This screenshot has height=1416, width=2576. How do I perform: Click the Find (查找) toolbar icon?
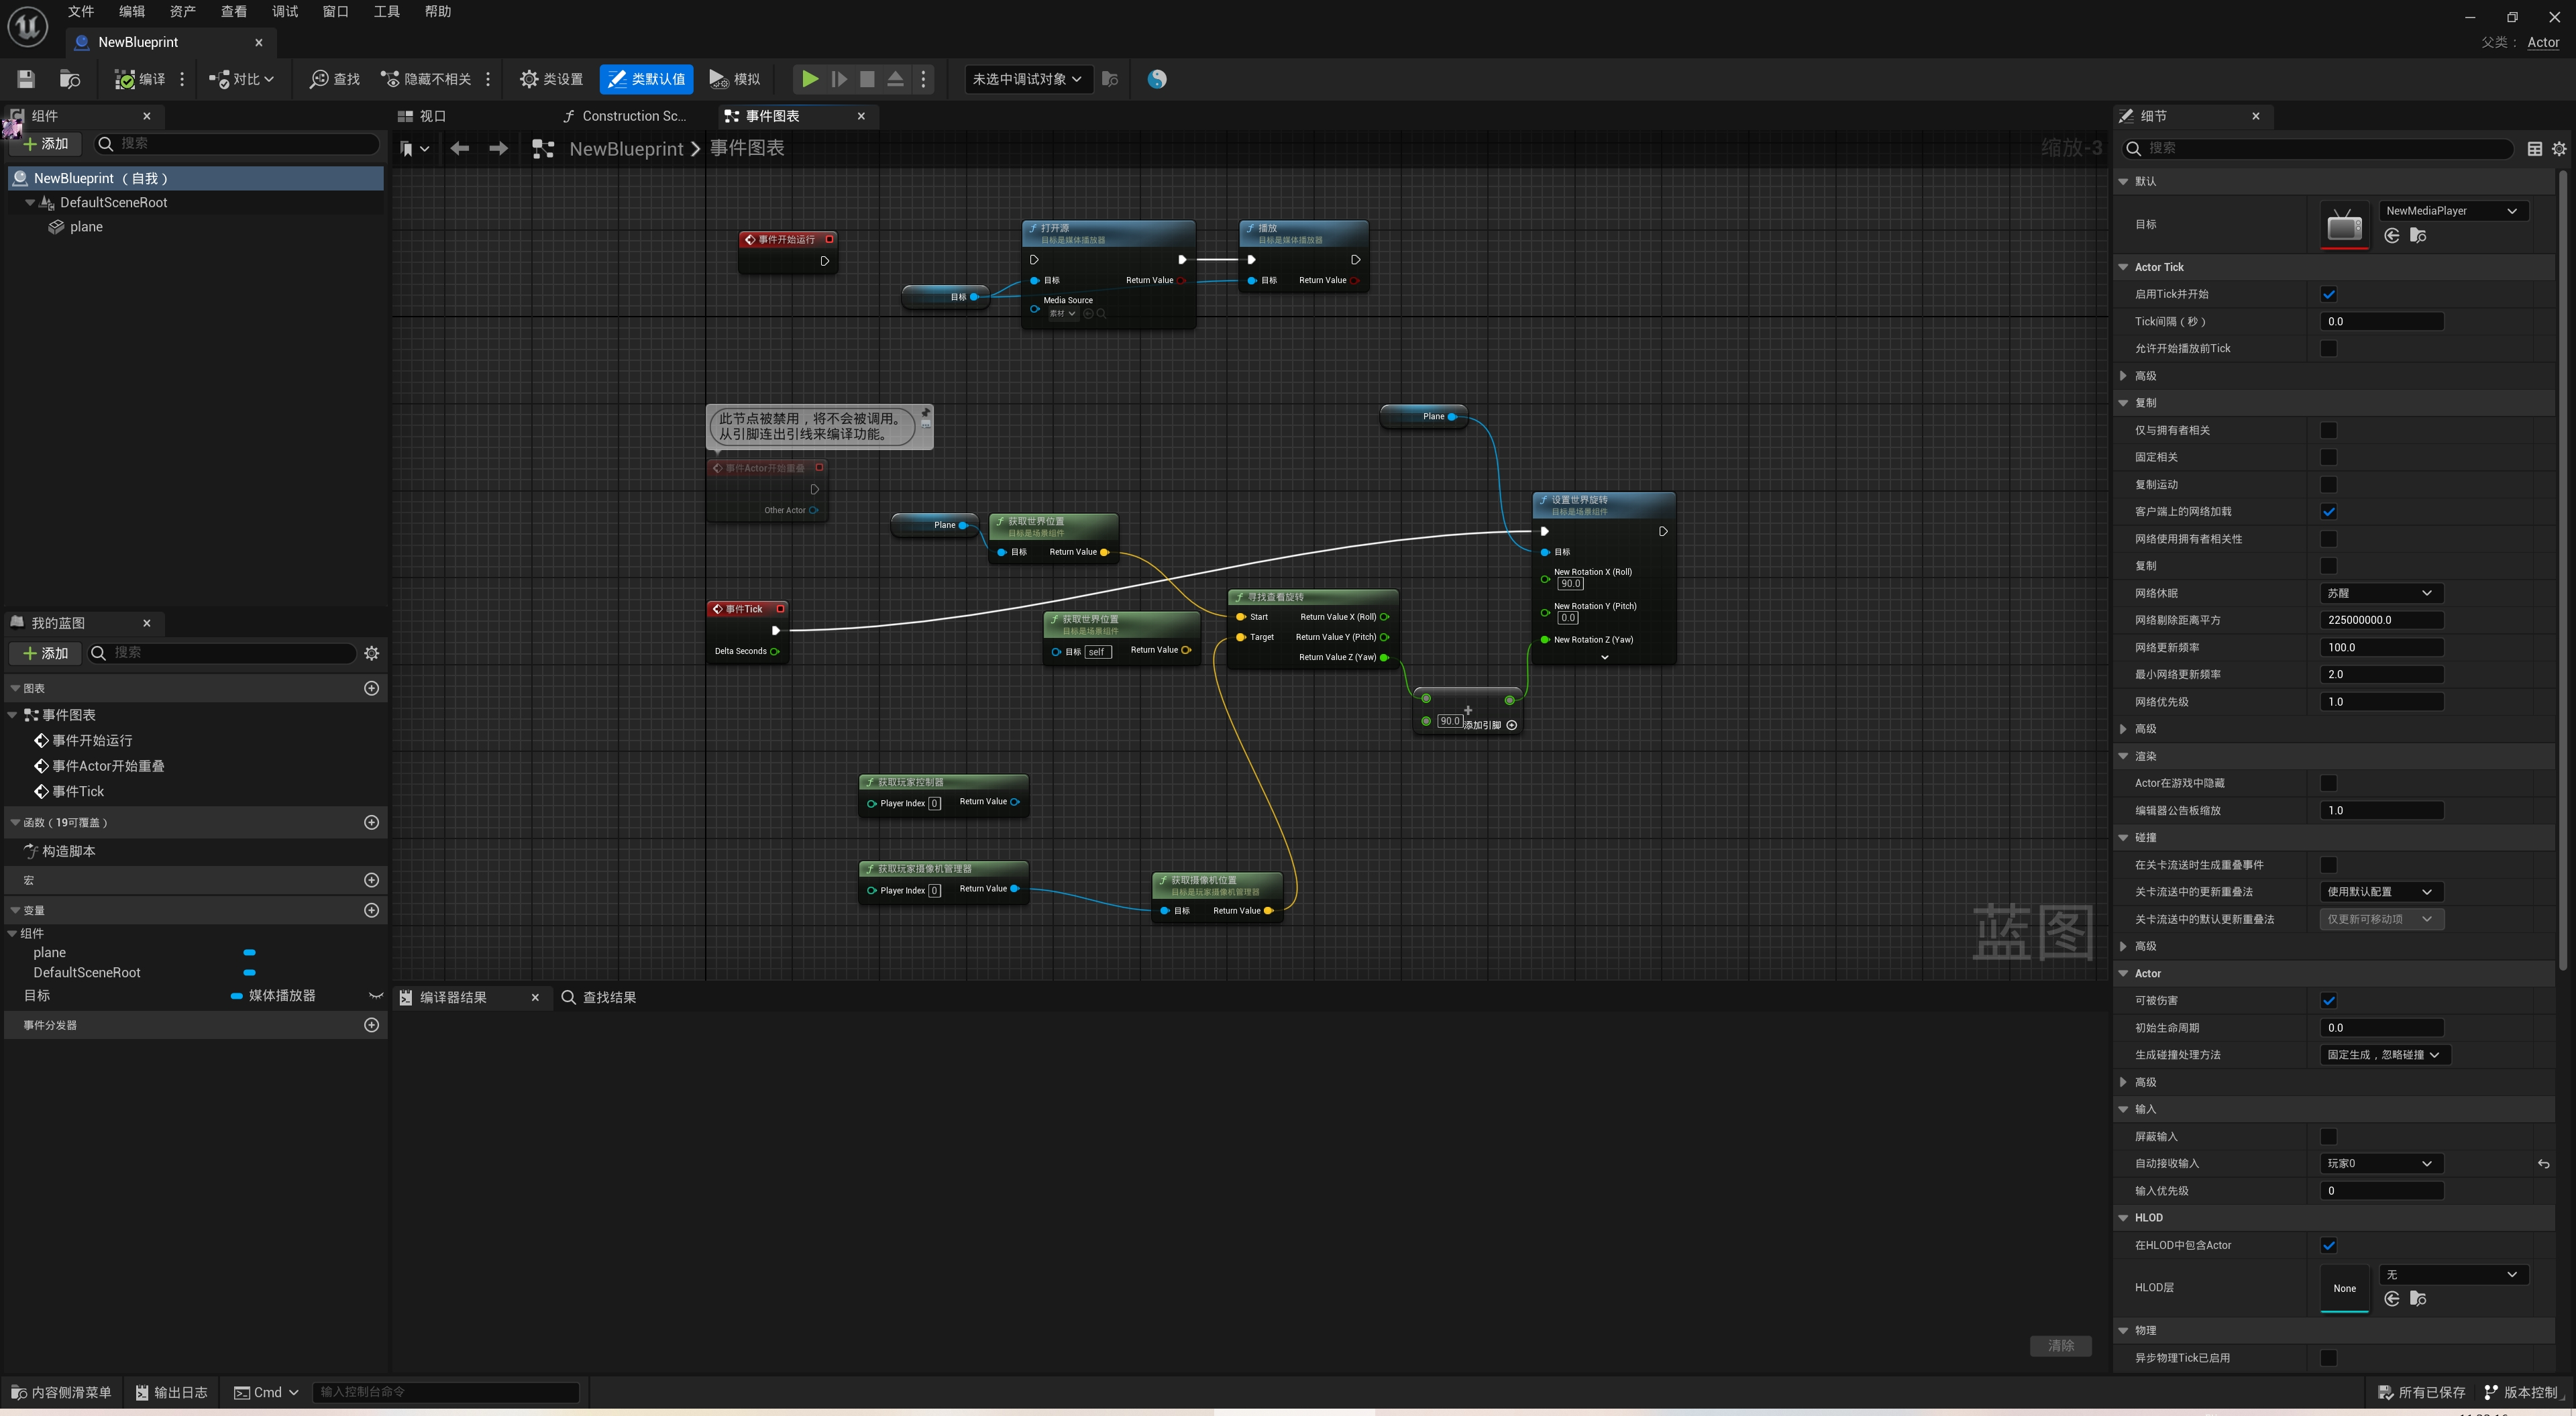point(334,79)
